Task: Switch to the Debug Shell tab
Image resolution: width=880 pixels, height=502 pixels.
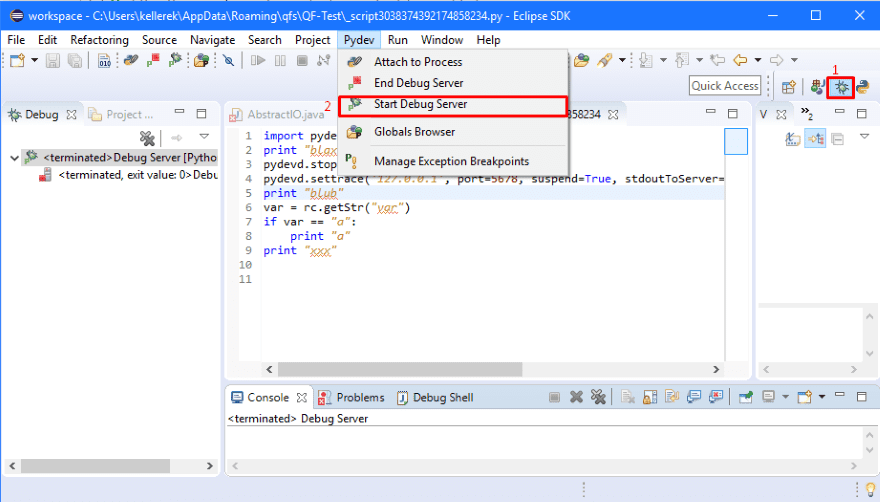Action: pos(435,398)
